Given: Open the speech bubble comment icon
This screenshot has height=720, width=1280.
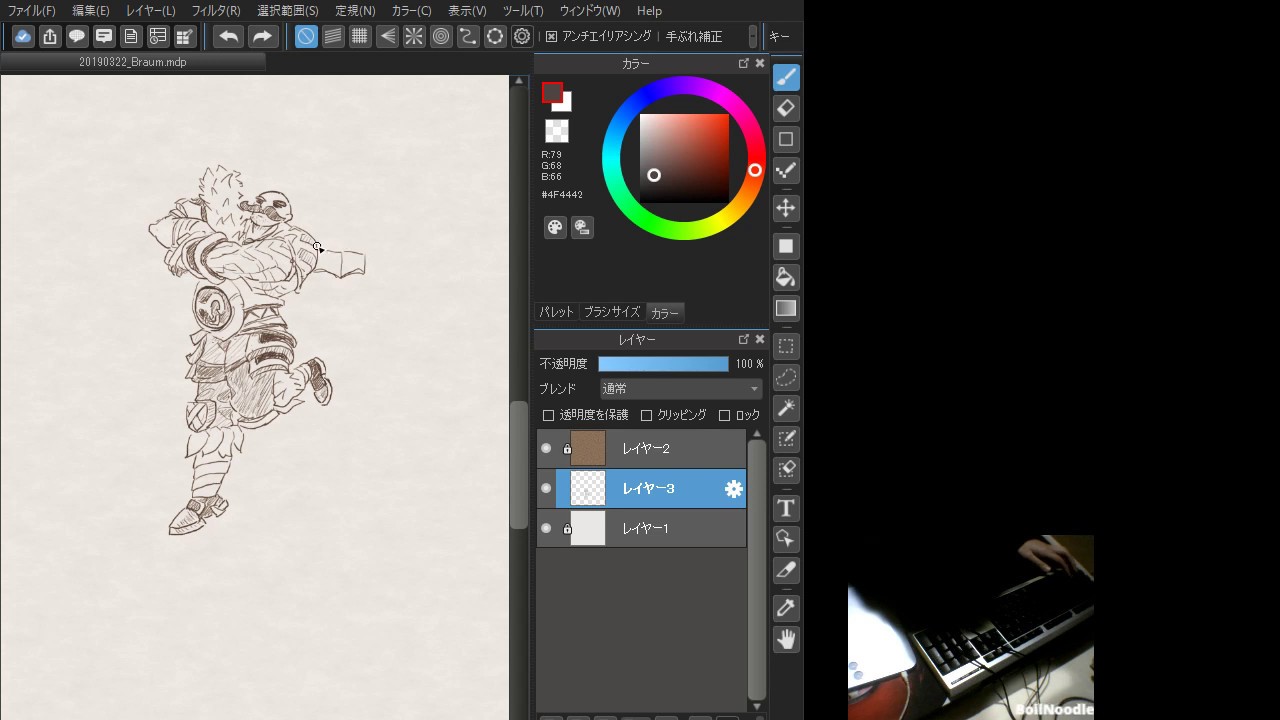Looking at the screenshot, I should coord(77,37).
